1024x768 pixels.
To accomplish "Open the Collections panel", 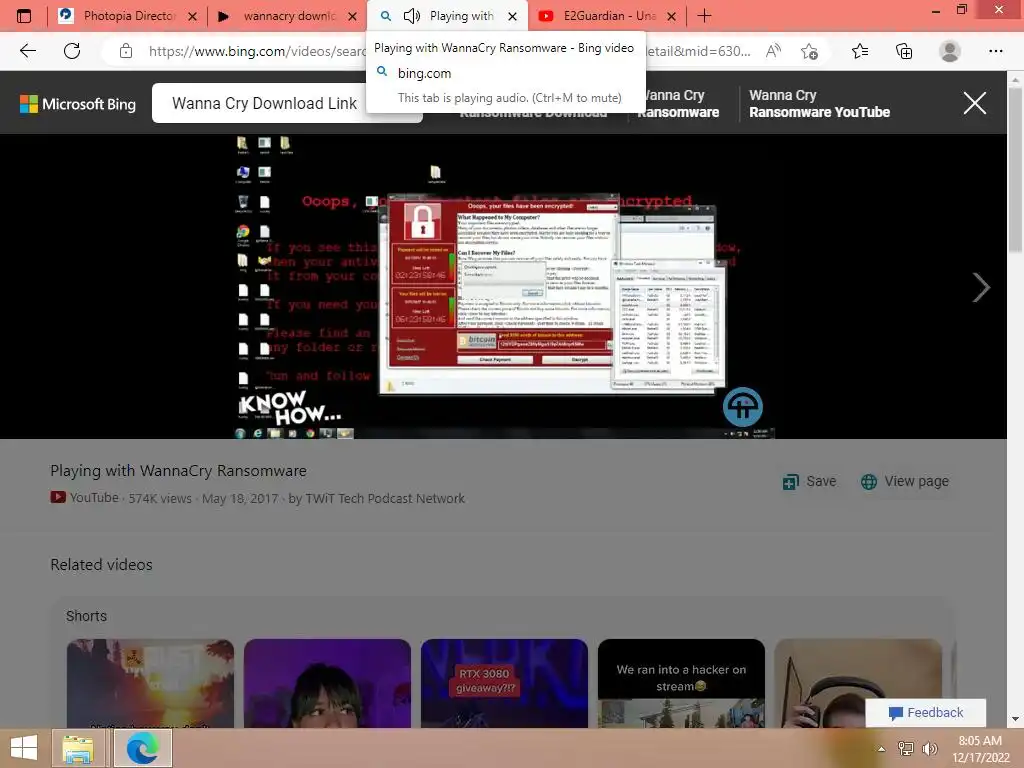I will 904,51.
